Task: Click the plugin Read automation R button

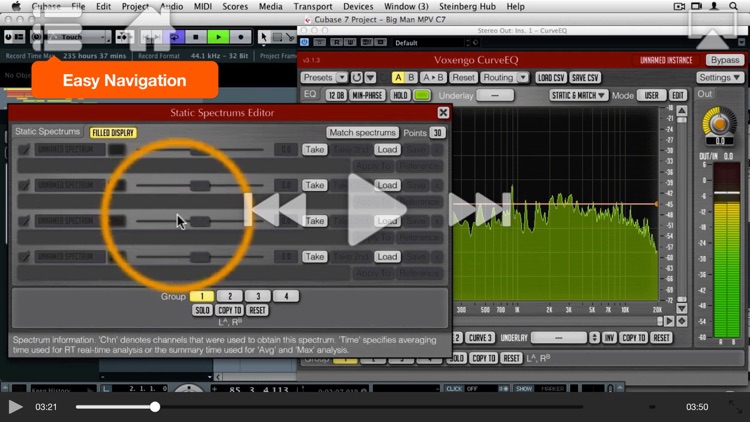Action: coord(336,42)
